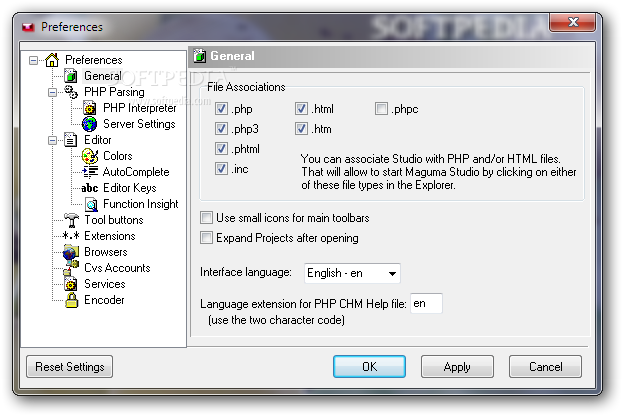
Task: Click the Services gear icon
Action: tap(71, 284)
